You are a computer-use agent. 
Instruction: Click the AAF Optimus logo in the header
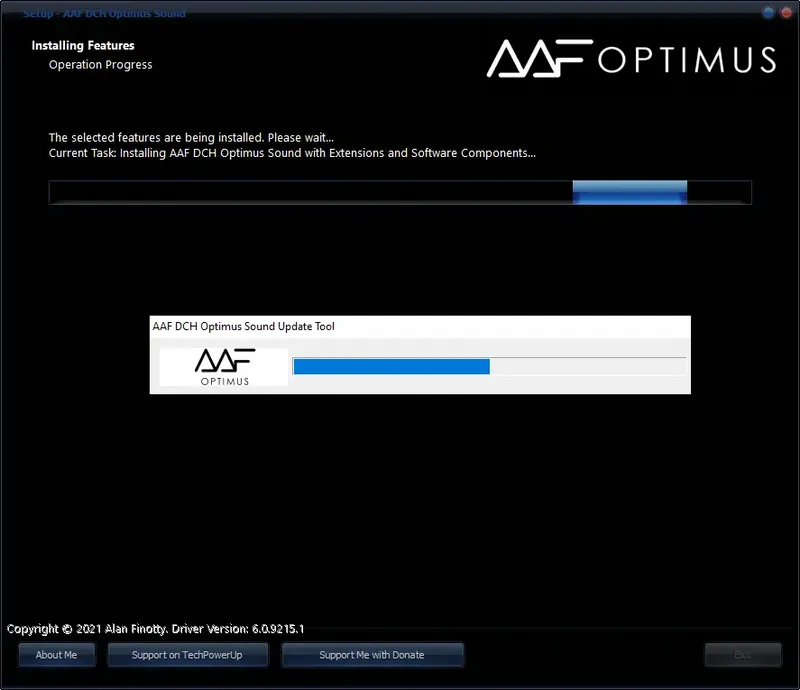[630, 60]
